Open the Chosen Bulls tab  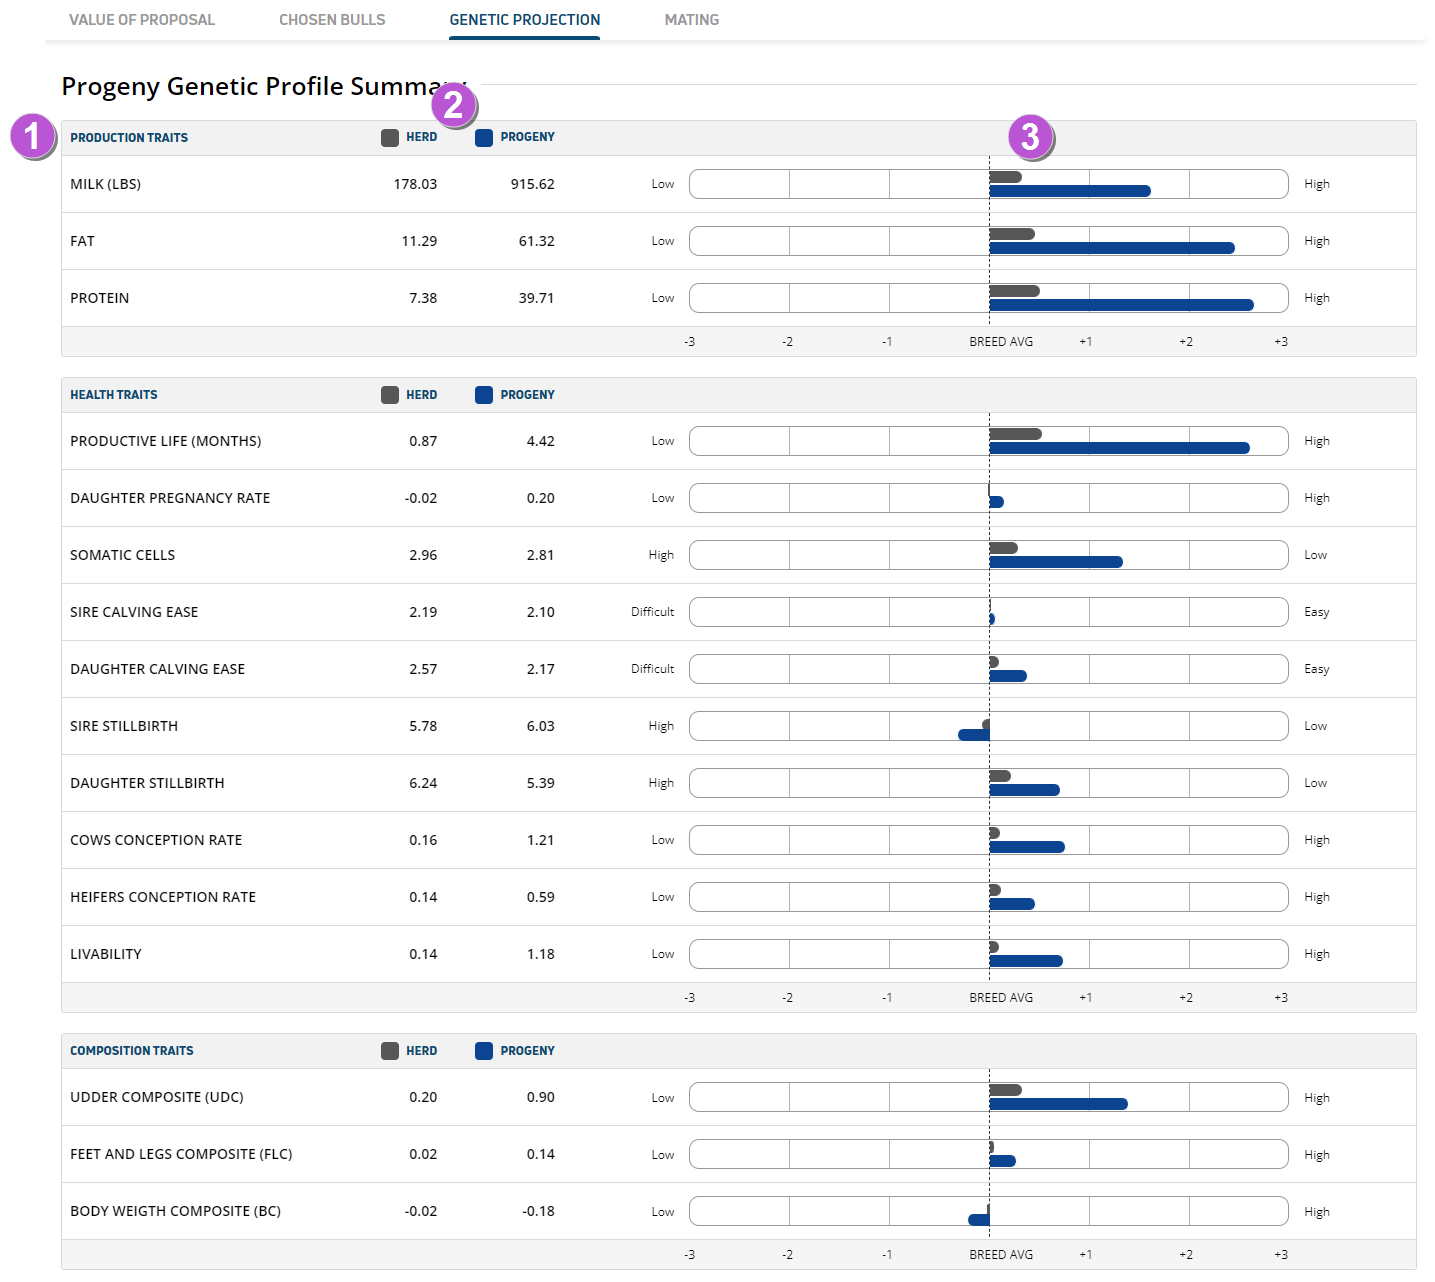pyautogui.click(x=332, y=20)
